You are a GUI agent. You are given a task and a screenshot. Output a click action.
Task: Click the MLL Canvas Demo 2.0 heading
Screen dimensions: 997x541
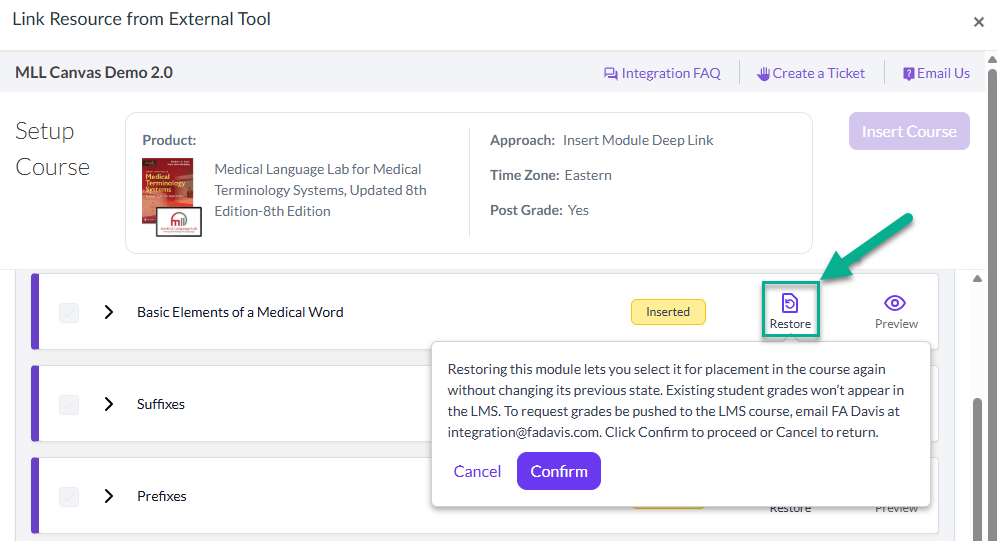[x=94, y=72]
